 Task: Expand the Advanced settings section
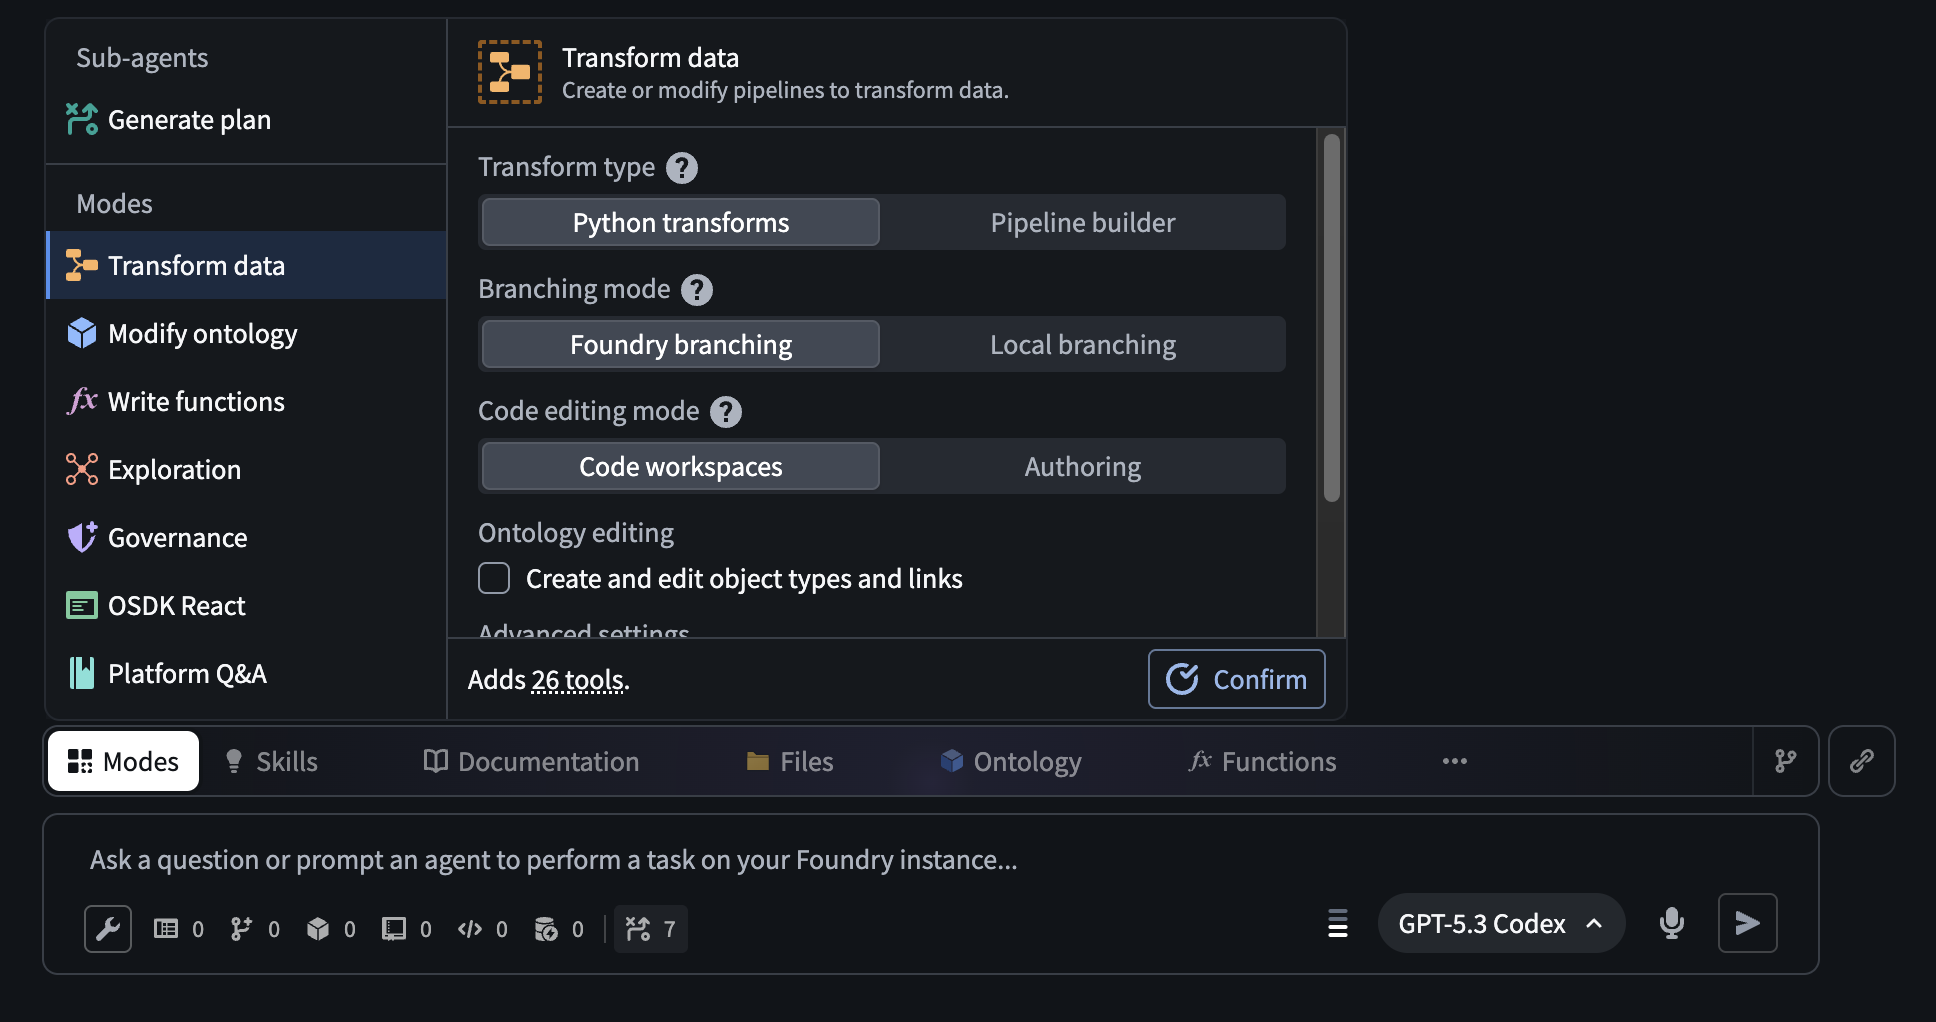click(583, 630)
